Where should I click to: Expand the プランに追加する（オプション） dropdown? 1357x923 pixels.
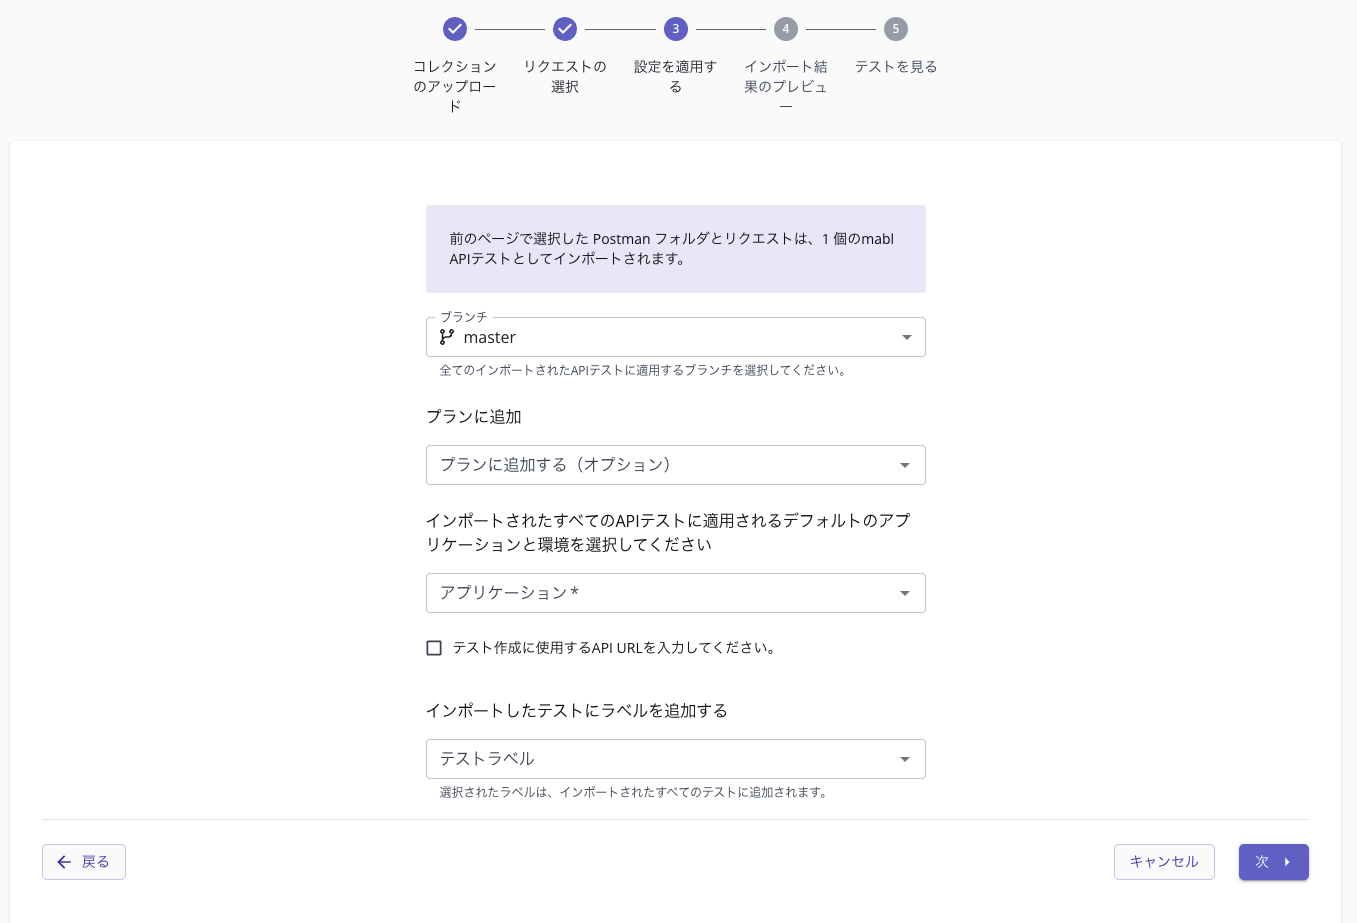[x=676, y=465]
